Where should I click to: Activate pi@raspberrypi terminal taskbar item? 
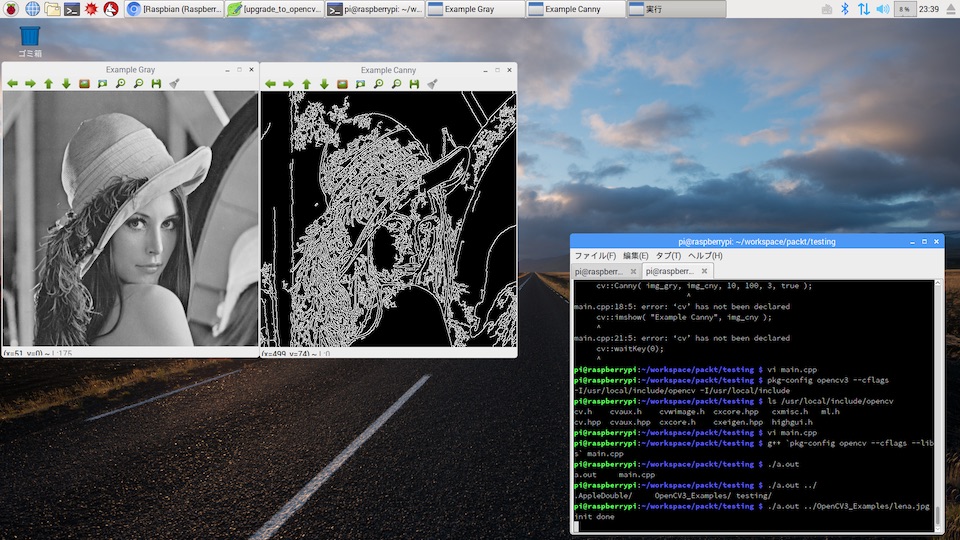click(x=375, y=9)
